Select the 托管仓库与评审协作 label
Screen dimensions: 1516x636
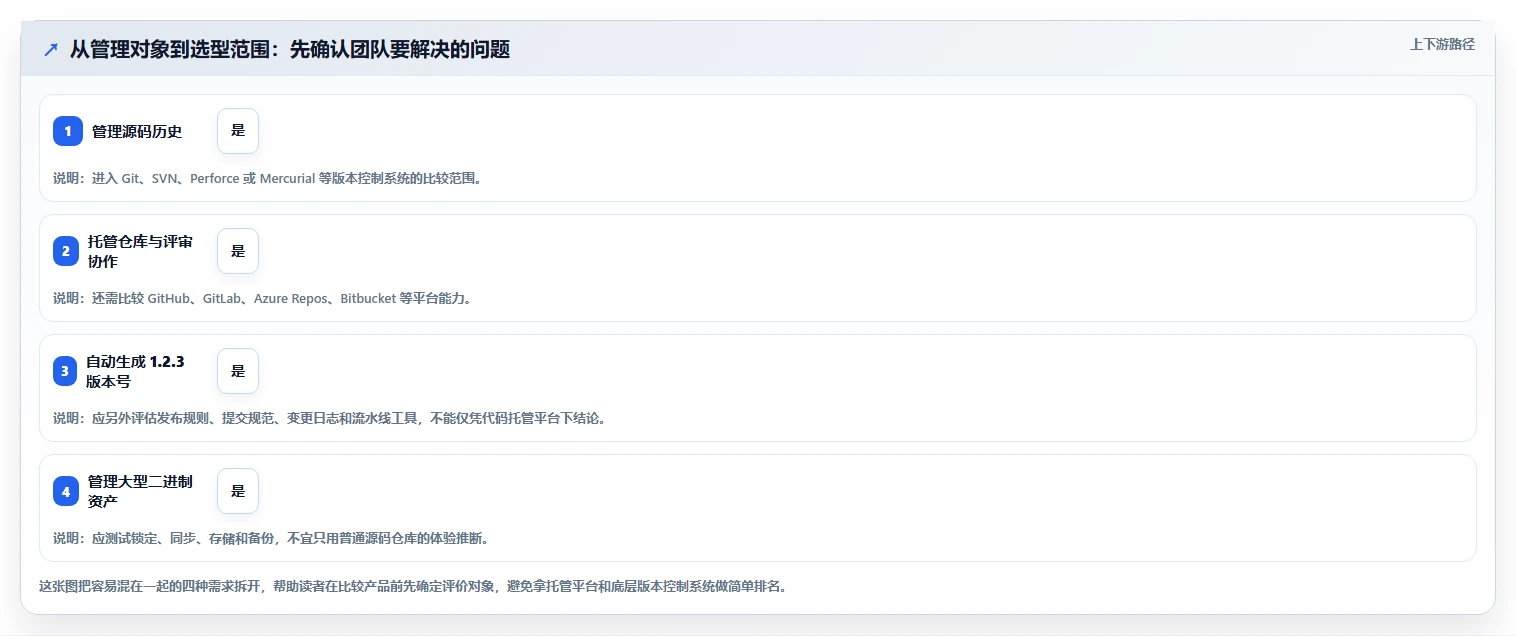click(x=141, y=251)
